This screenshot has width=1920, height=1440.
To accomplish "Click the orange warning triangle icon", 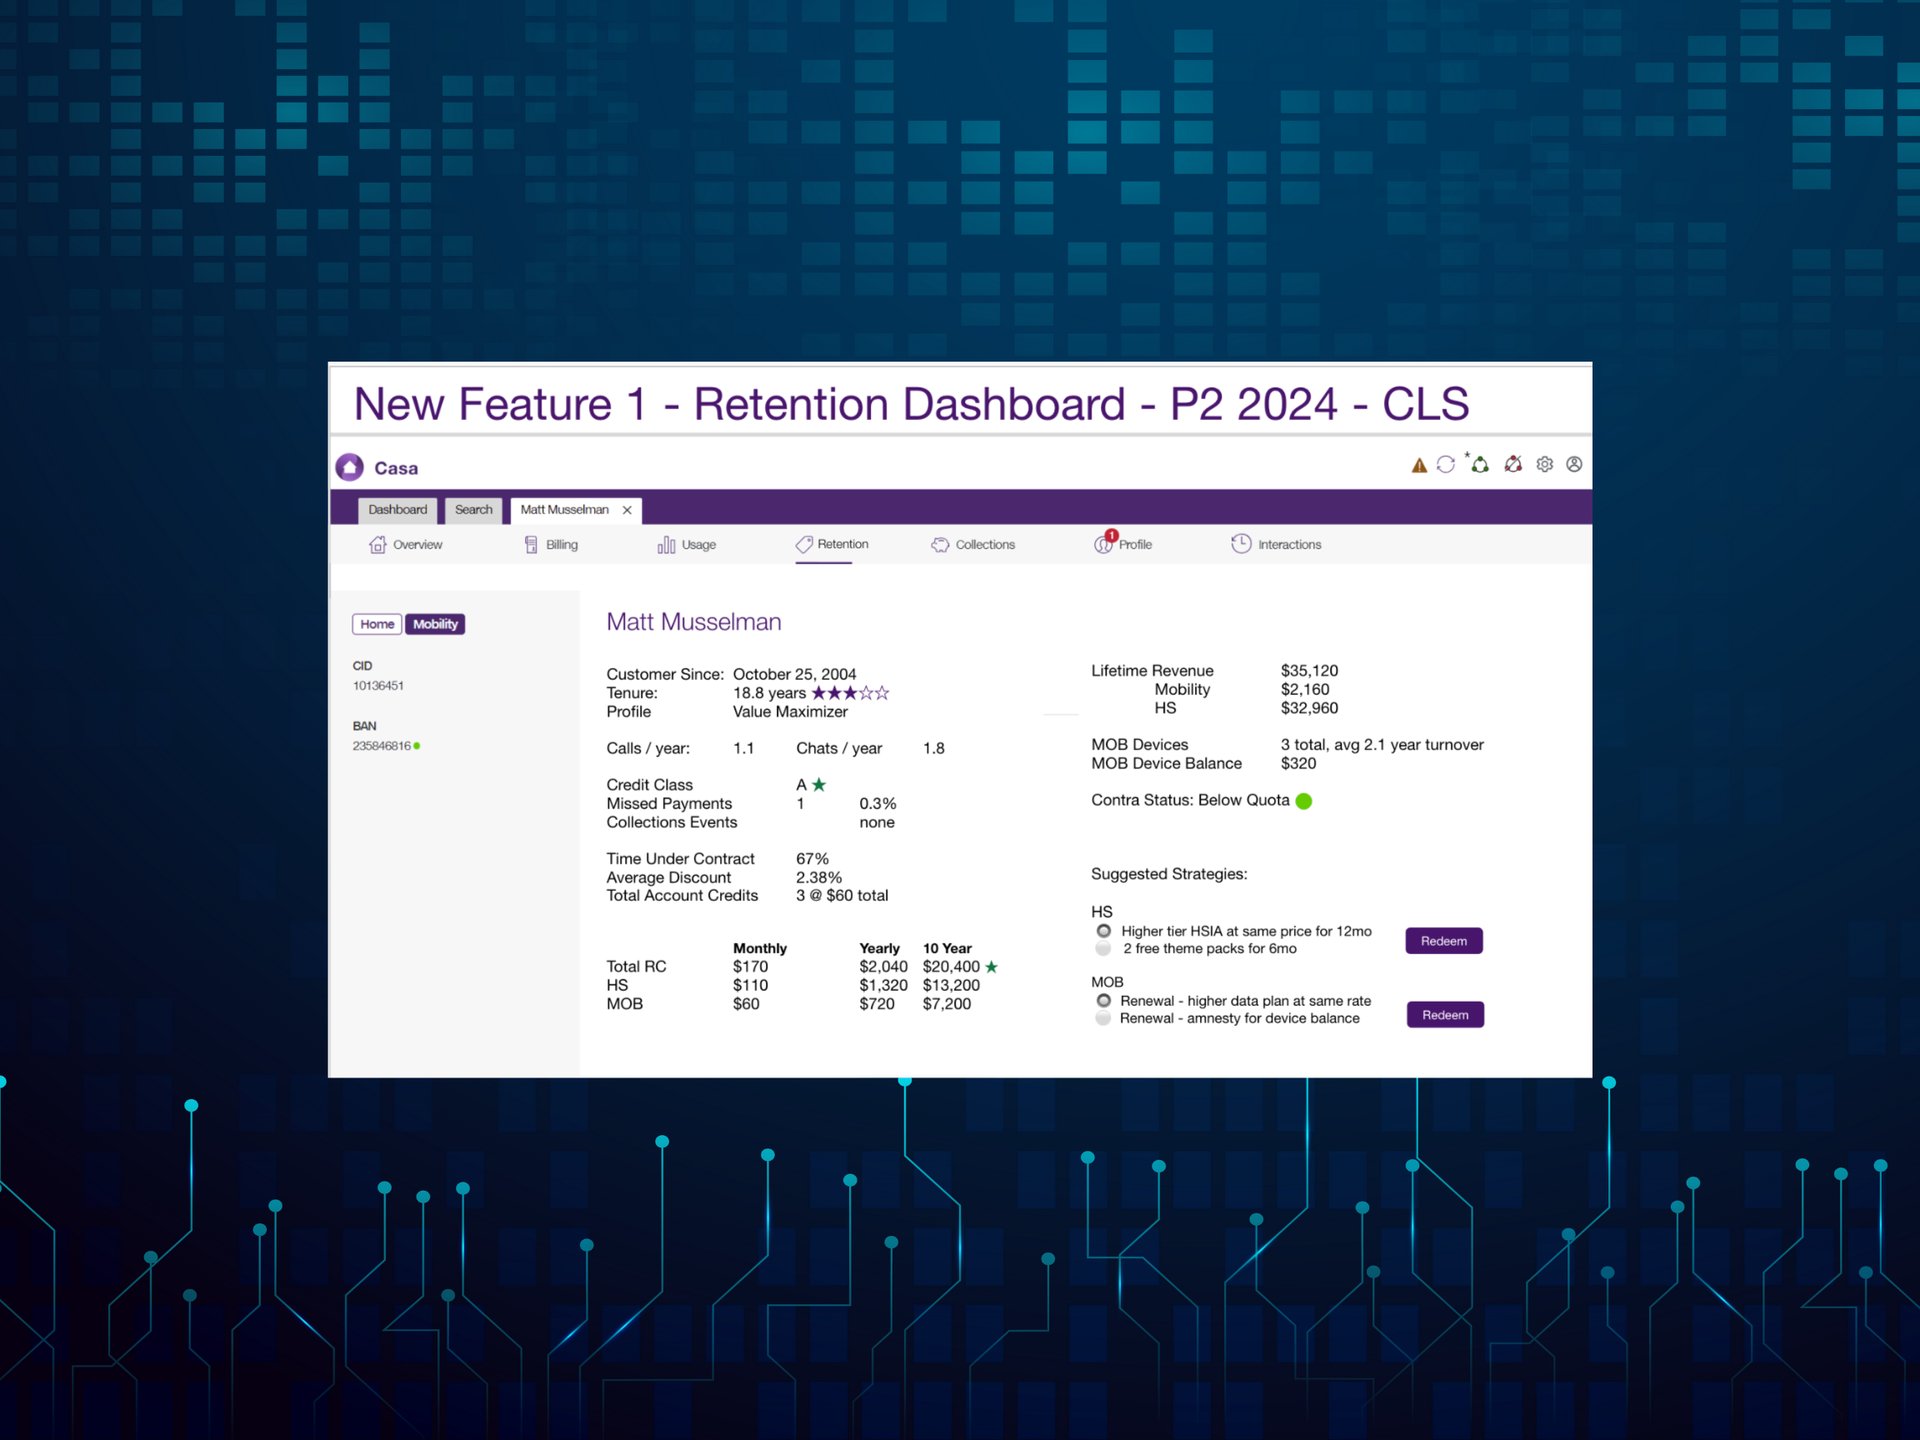I will (x=1418, y=465).
